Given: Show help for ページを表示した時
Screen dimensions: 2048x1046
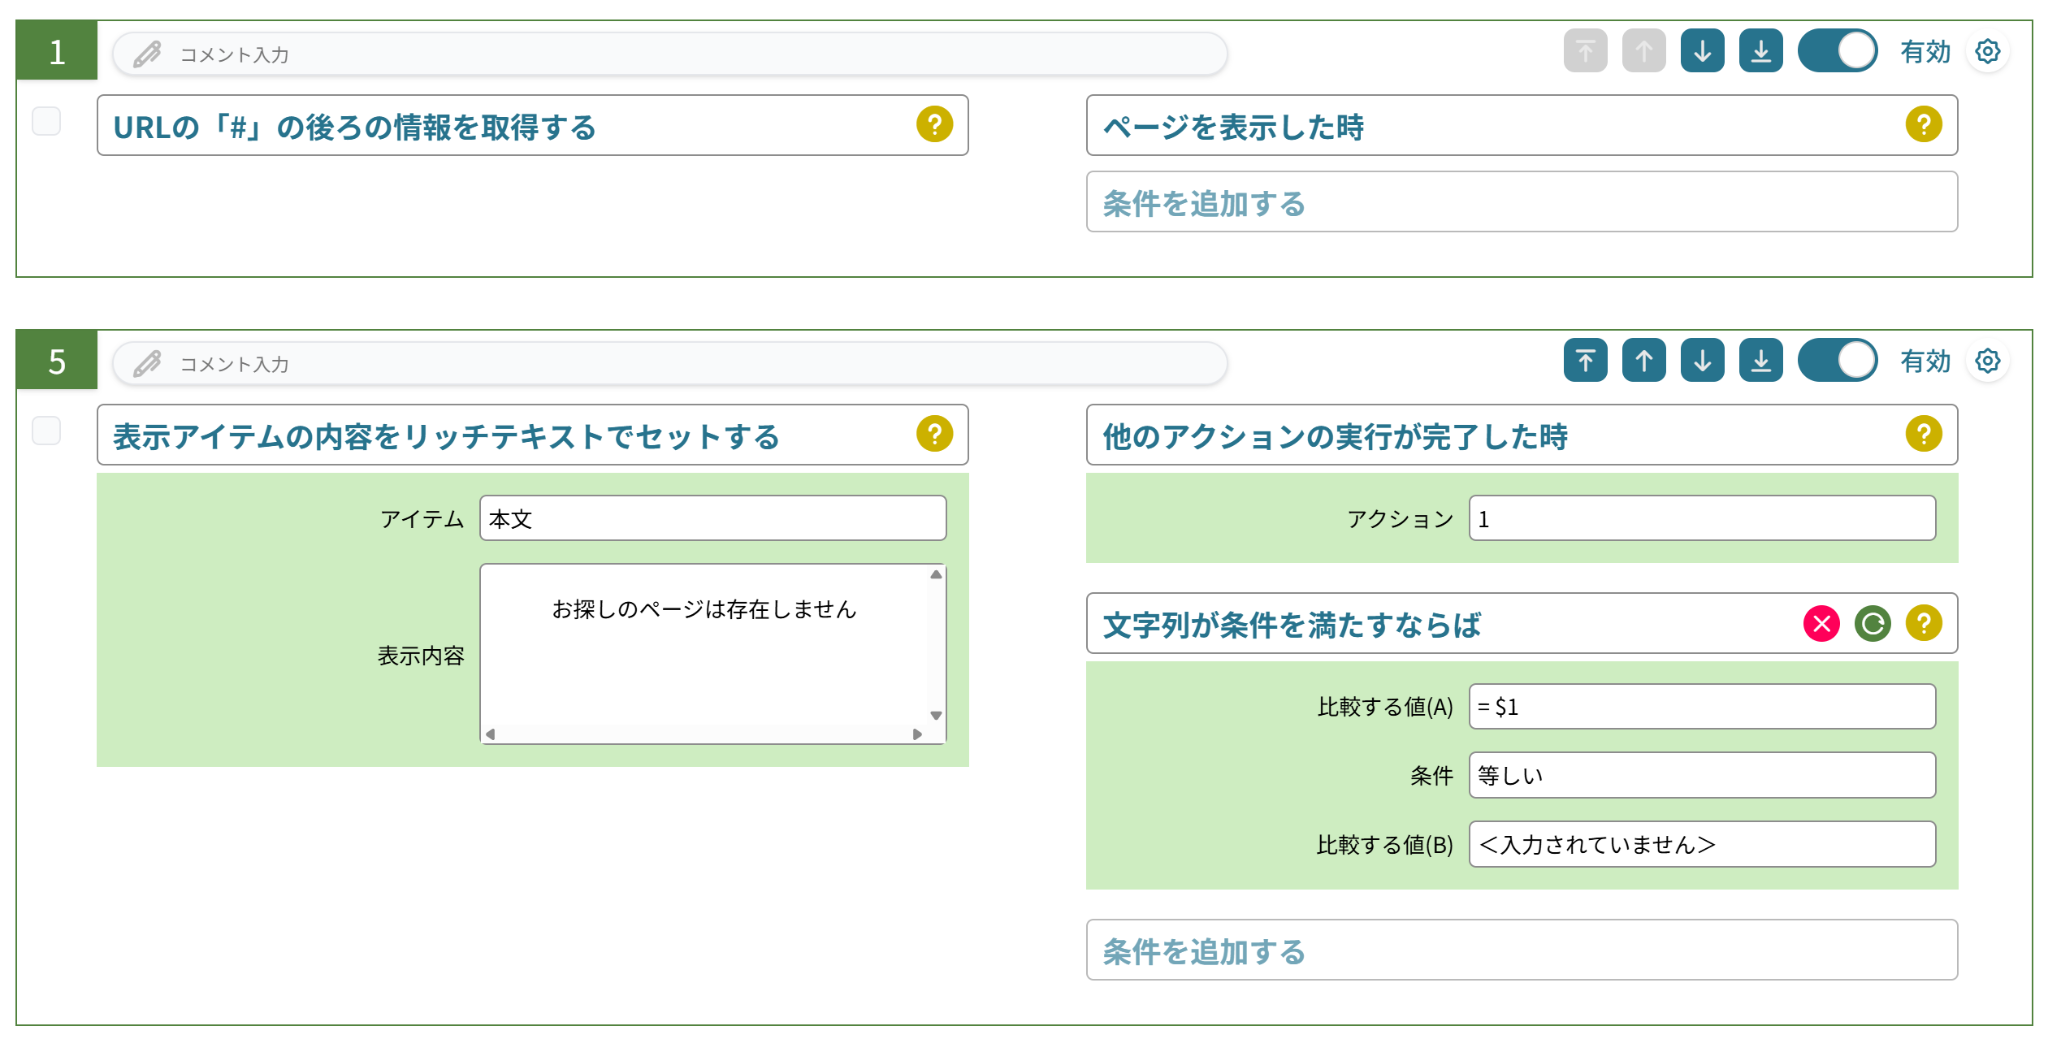Looking at the screenshot, I should 1923,125.
